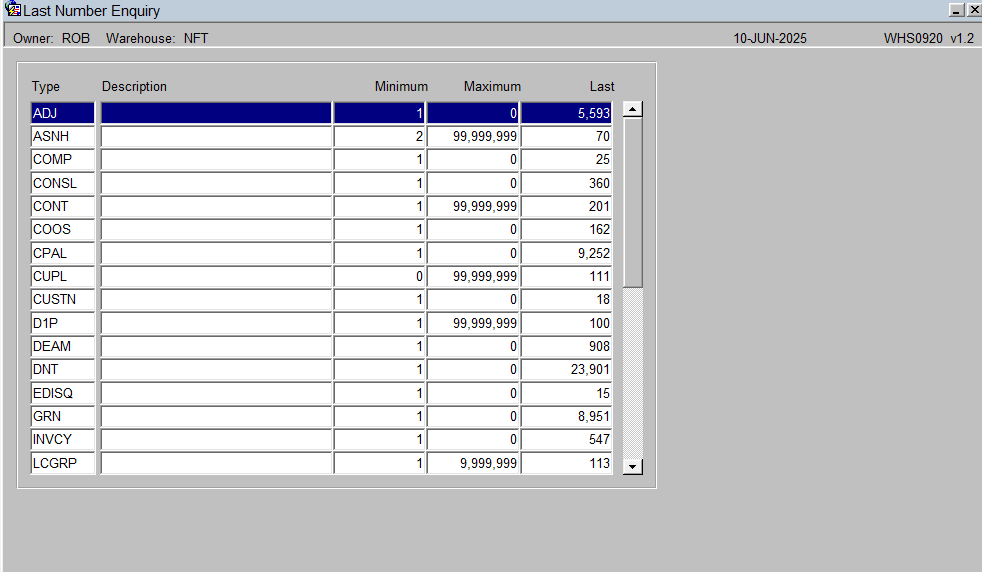Click the Last value 70 for ASNH
Viewport: 982px width, 572px height.
[567, 137]
